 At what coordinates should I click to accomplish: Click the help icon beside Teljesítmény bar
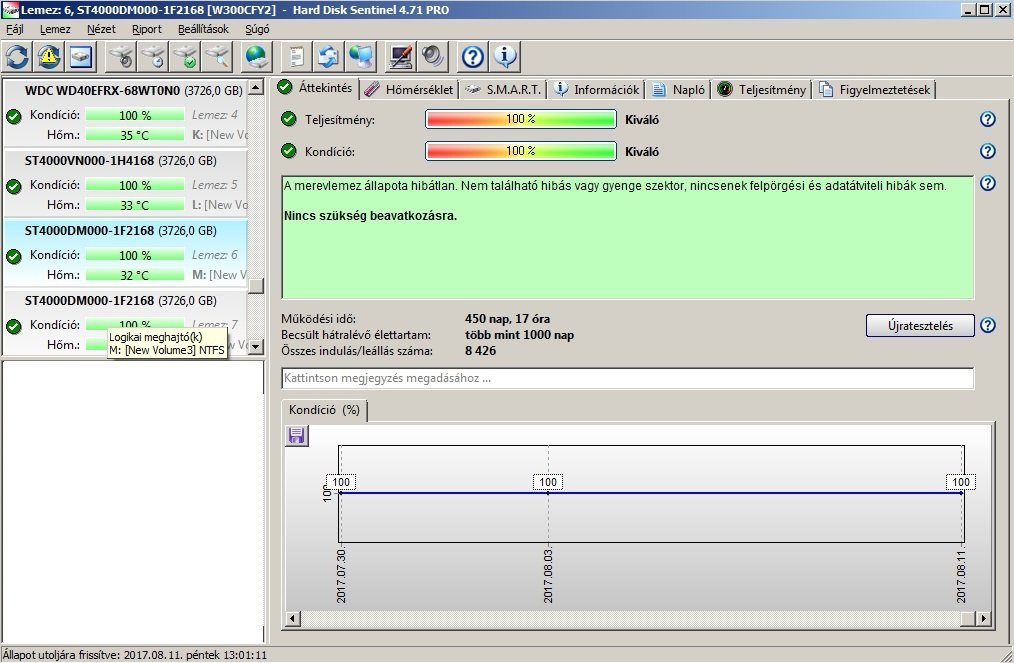(x=987, y=119)
